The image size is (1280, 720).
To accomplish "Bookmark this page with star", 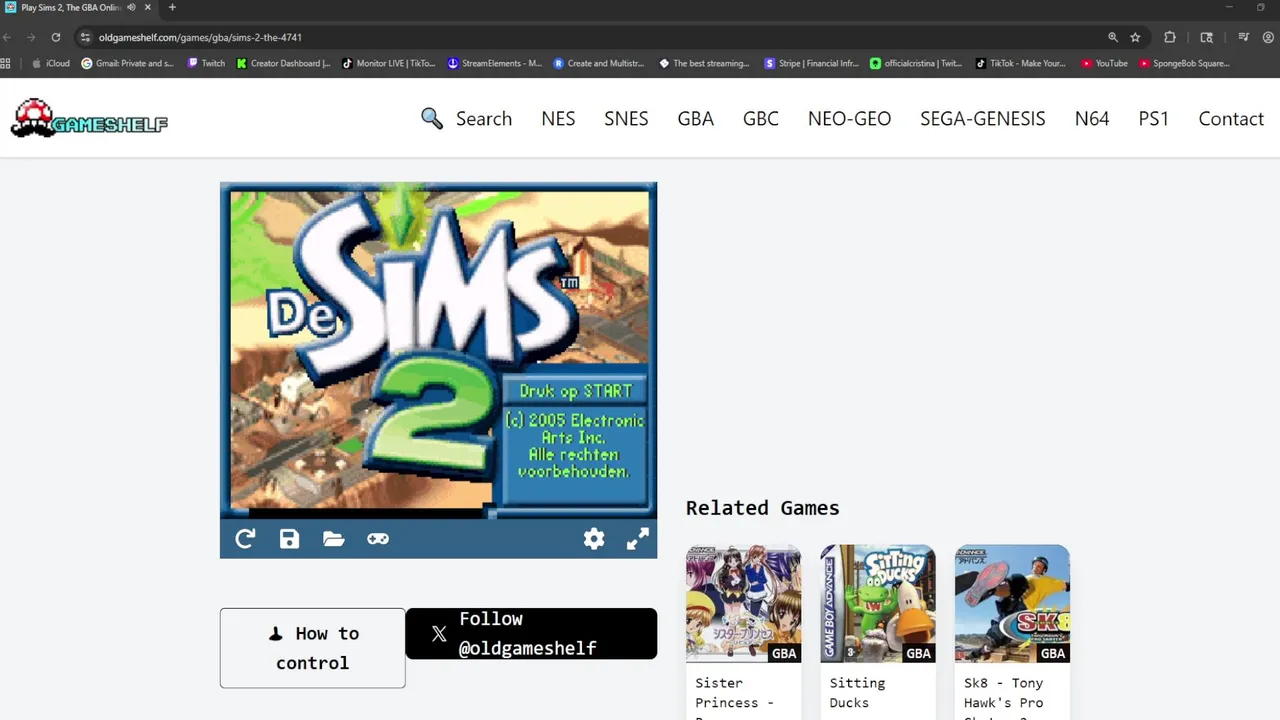I will coord(1135,37).
